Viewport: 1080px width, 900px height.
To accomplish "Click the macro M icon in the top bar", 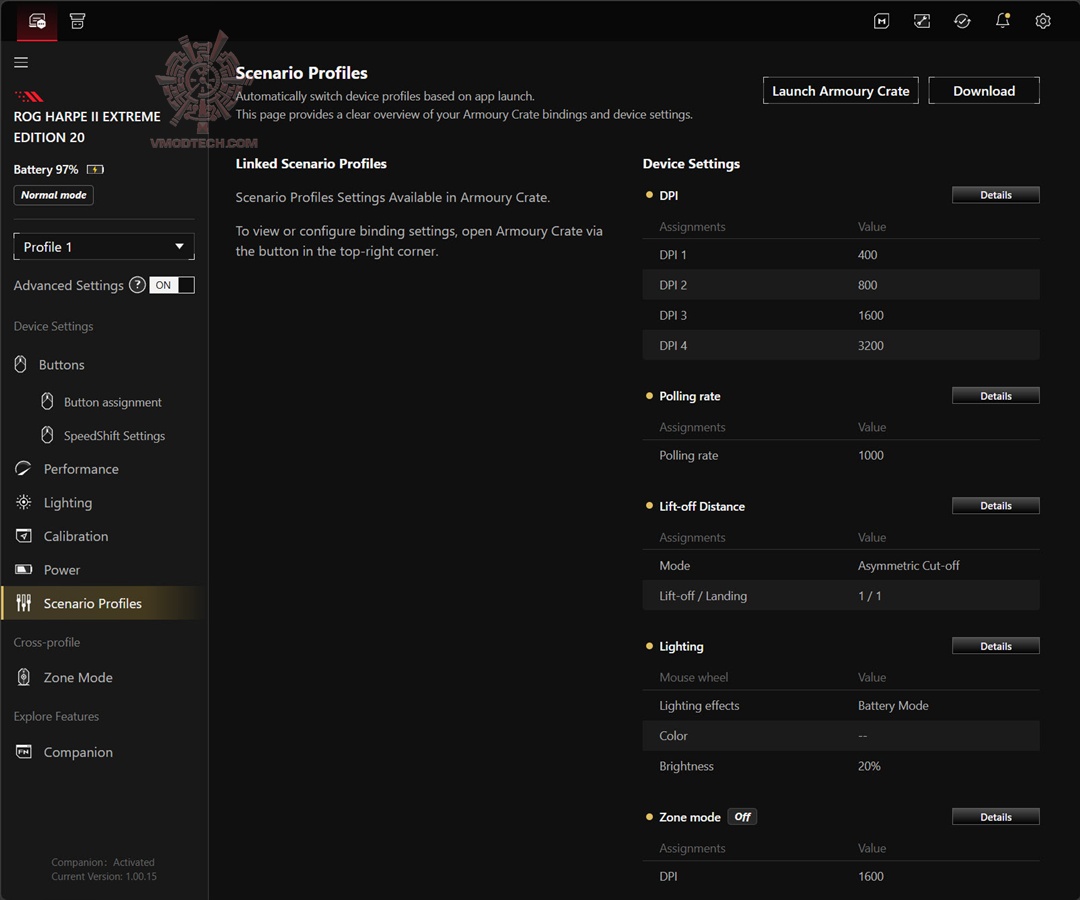I will click(x=882, y=21).
